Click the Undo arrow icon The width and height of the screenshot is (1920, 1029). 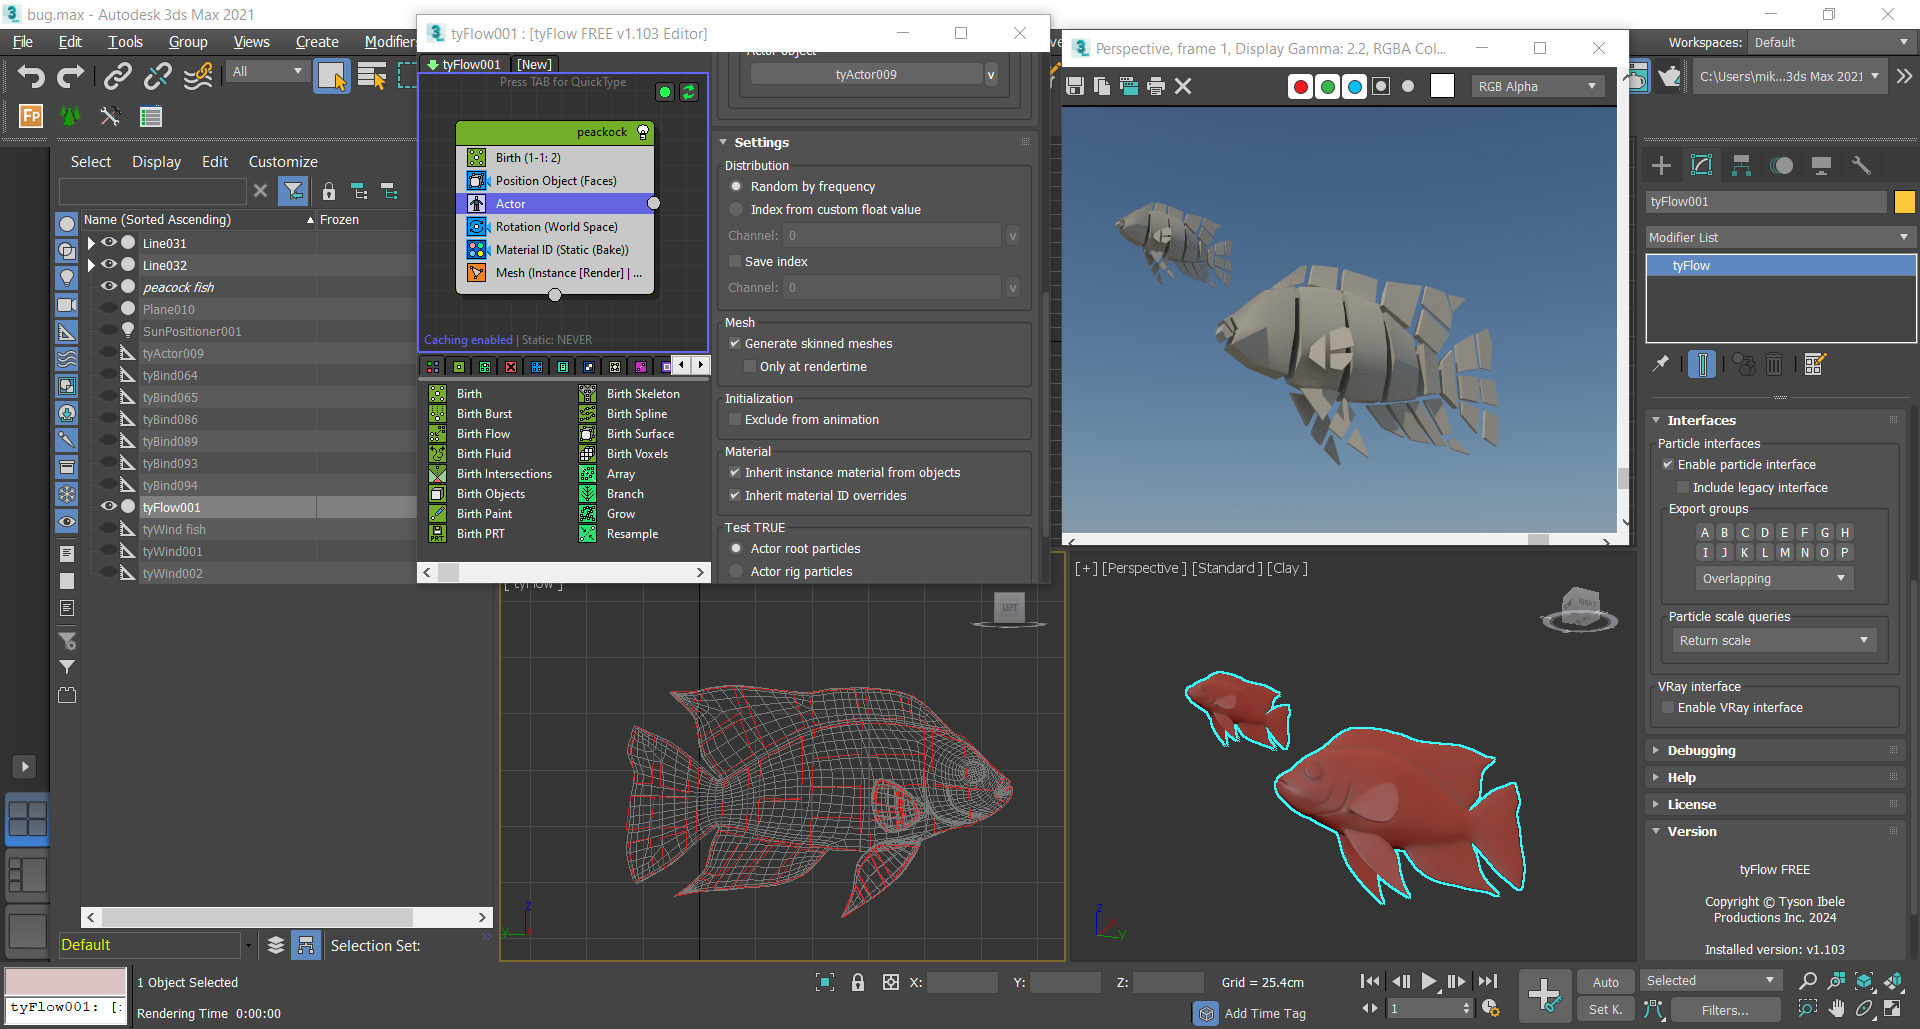pyautogui.click(x=31, y=76)
